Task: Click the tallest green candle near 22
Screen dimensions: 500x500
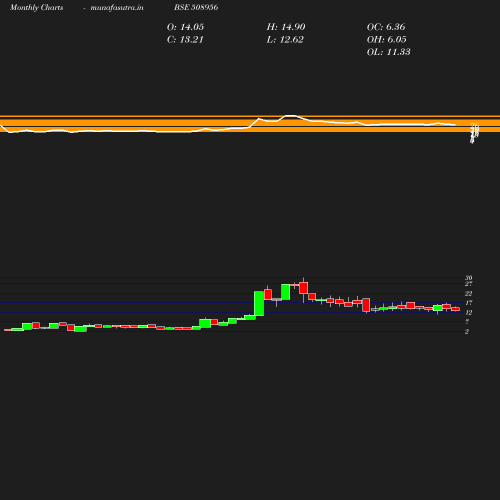Action: (259, 303)
